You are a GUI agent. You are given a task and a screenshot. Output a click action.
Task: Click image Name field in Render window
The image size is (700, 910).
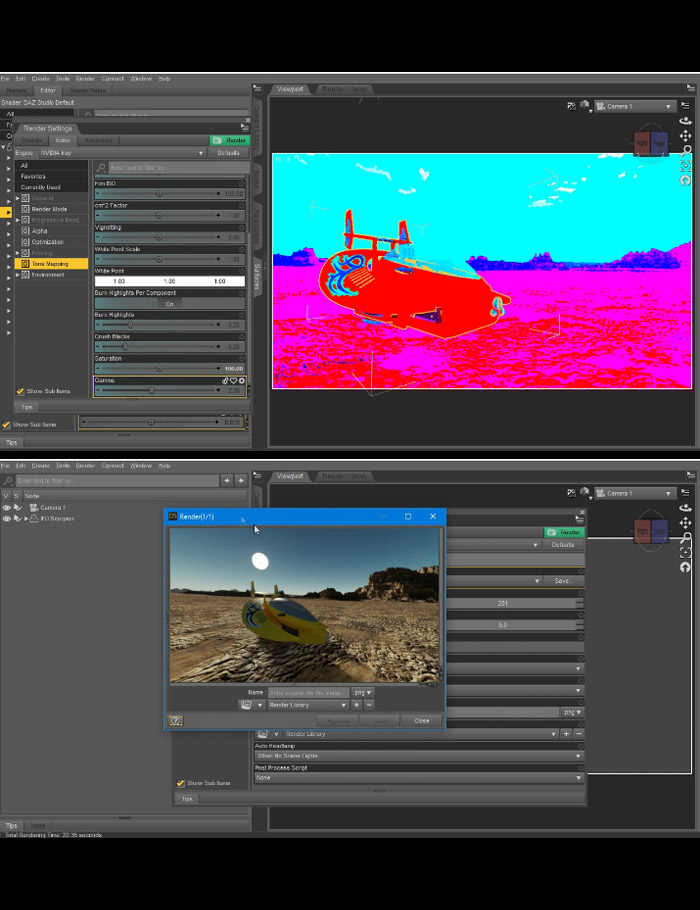click(308, 692)
